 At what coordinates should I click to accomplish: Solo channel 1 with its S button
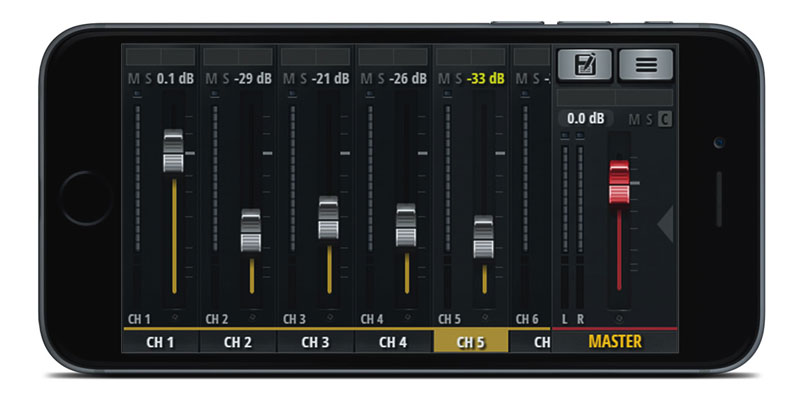pyautogui.click(x=148, y=79)
